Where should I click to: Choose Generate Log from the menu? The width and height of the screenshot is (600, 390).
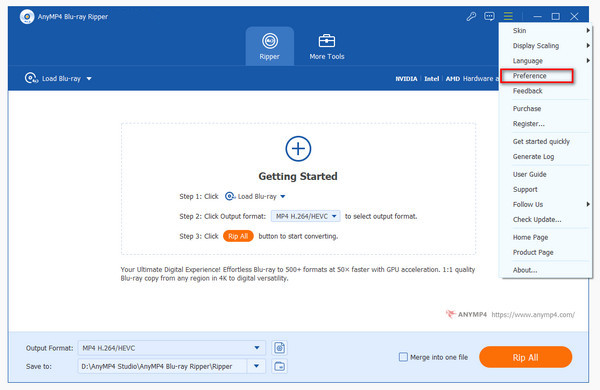pyautogui.click(x=546, y=157)
